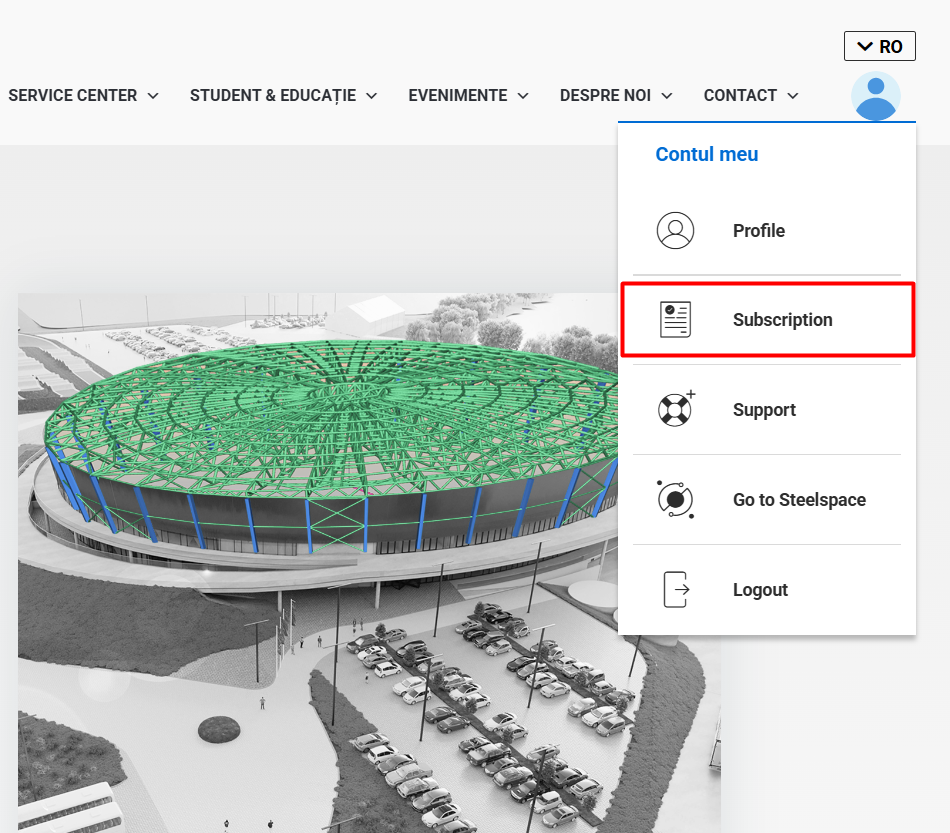Click the Subscription document icon
The image size is (950, 833).
point(675,319)
